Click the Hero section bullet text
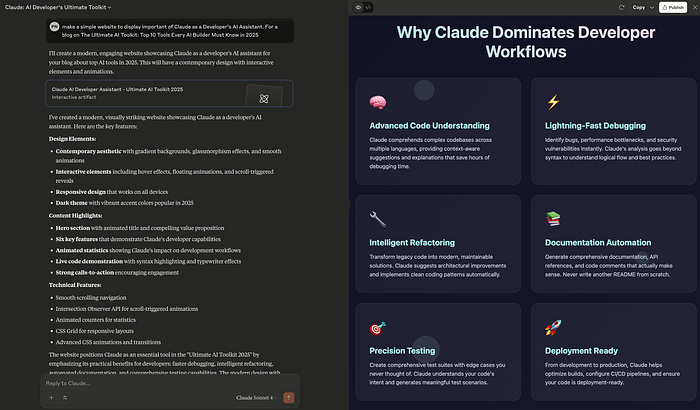The image size is (700, 410). pos(140,228)
